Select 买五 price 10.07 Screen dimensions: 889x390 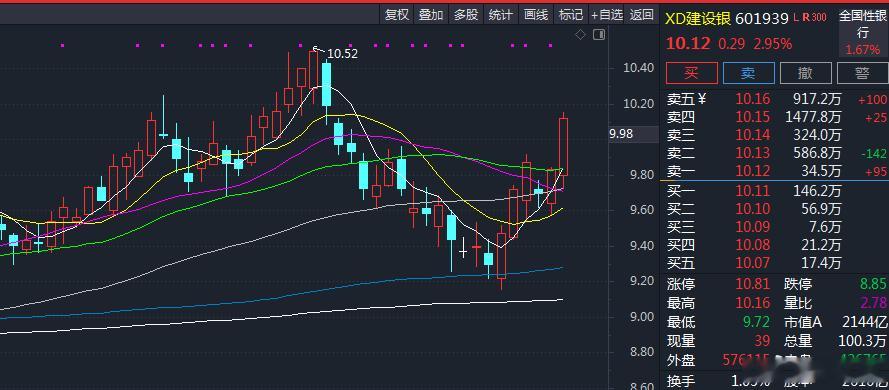tap(753, 262)
